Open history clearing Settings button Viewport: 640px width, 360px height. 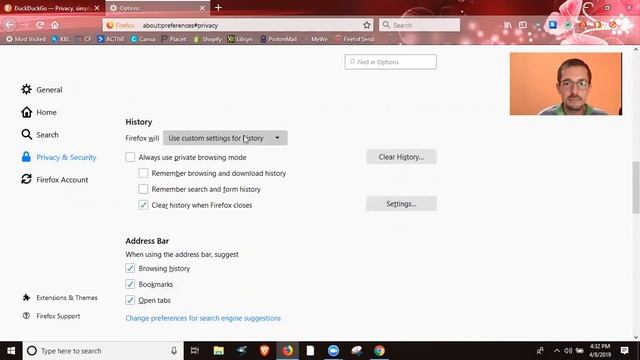tap(402, 204)
